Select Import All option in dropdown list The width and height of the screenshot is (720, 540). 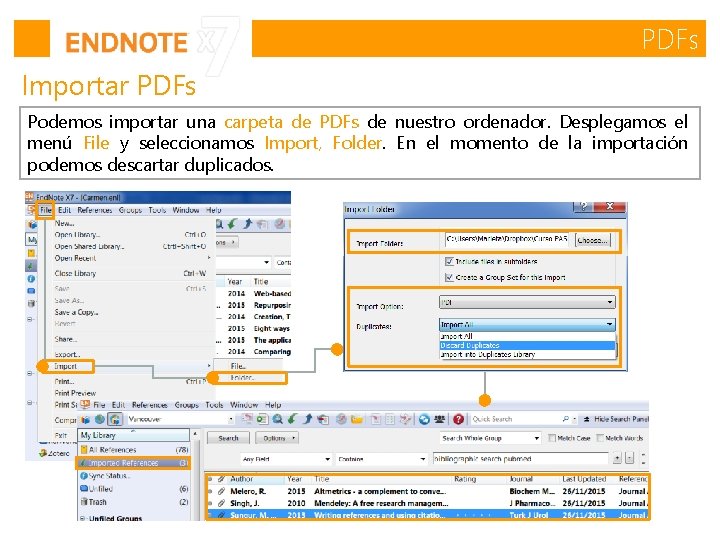(527, 337)
